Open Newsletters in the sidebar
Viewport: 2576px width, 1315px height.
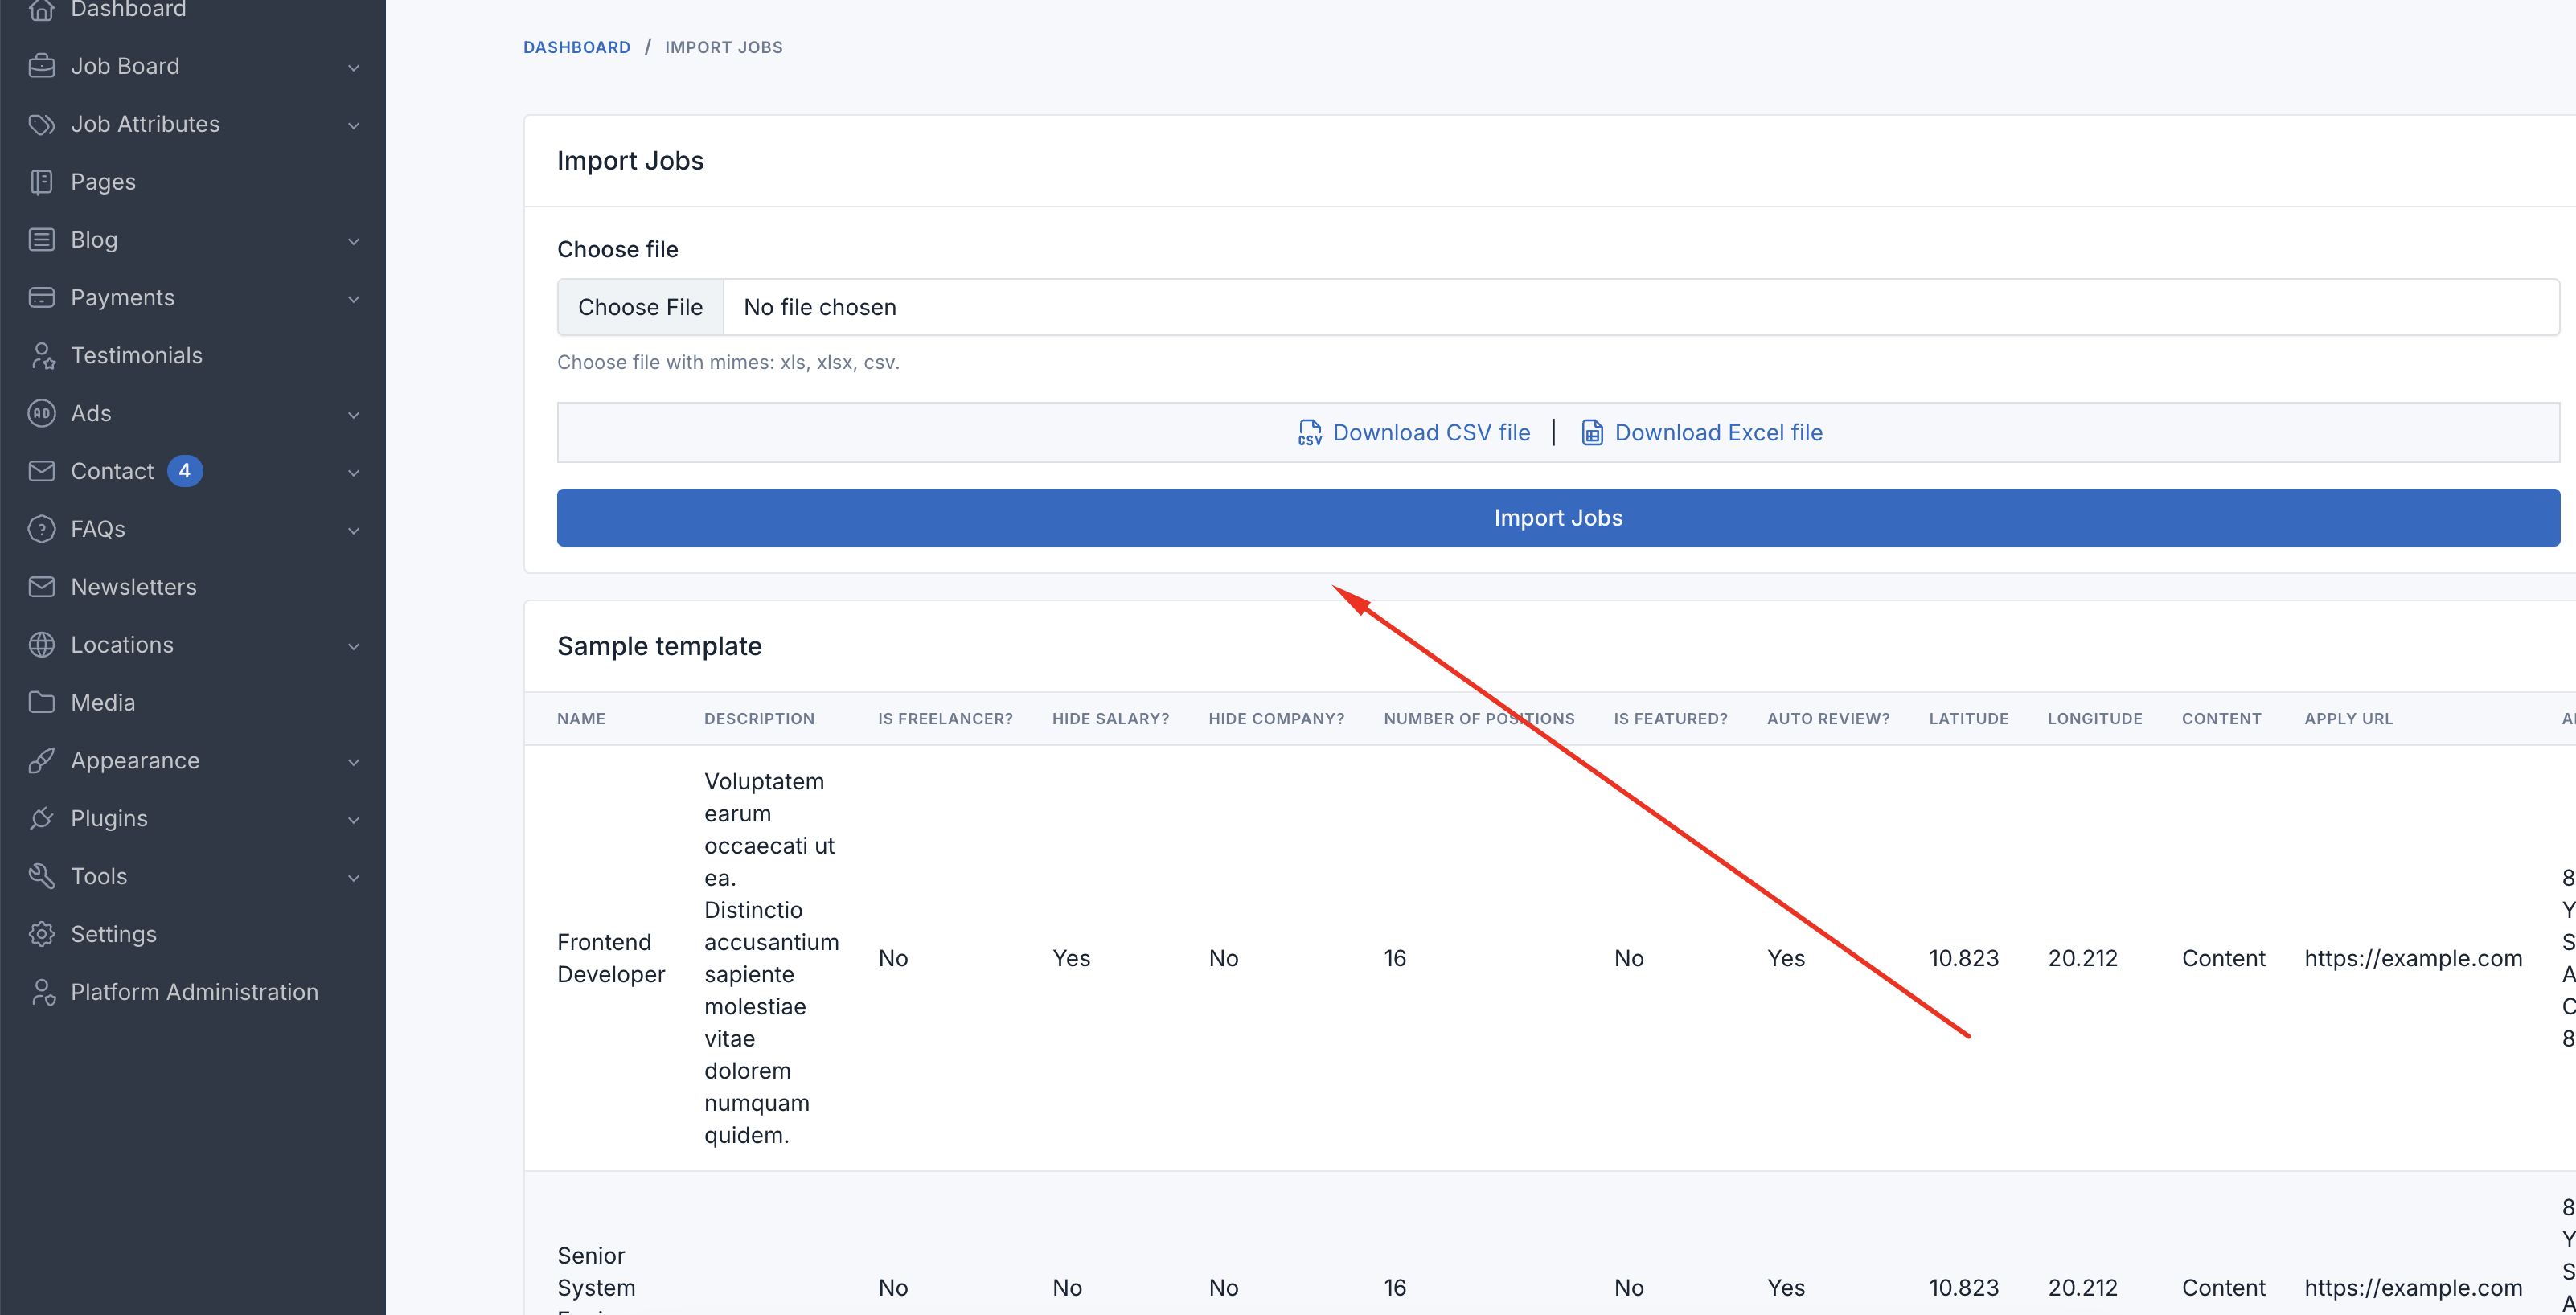(x=192, y=587)
